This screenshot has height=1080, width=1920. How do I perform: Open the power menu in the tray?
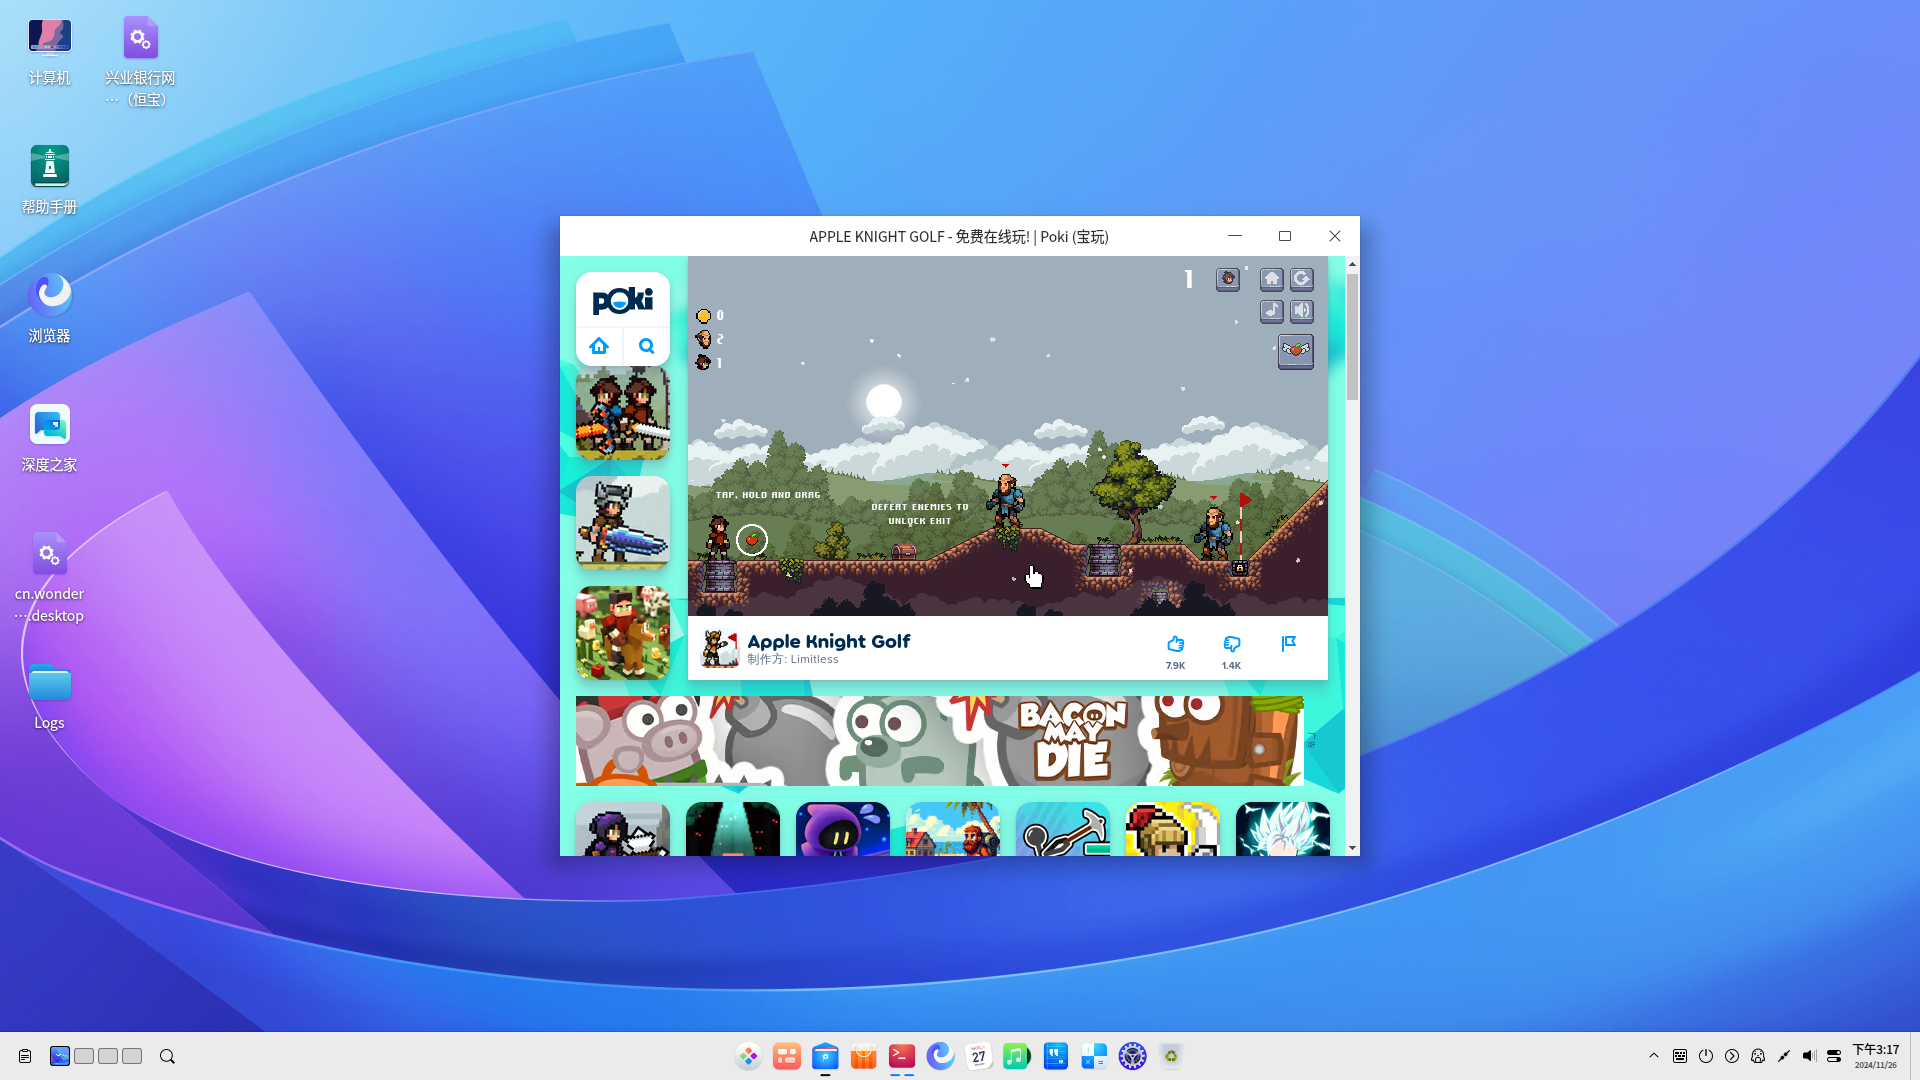(x=1706, y=1056)
